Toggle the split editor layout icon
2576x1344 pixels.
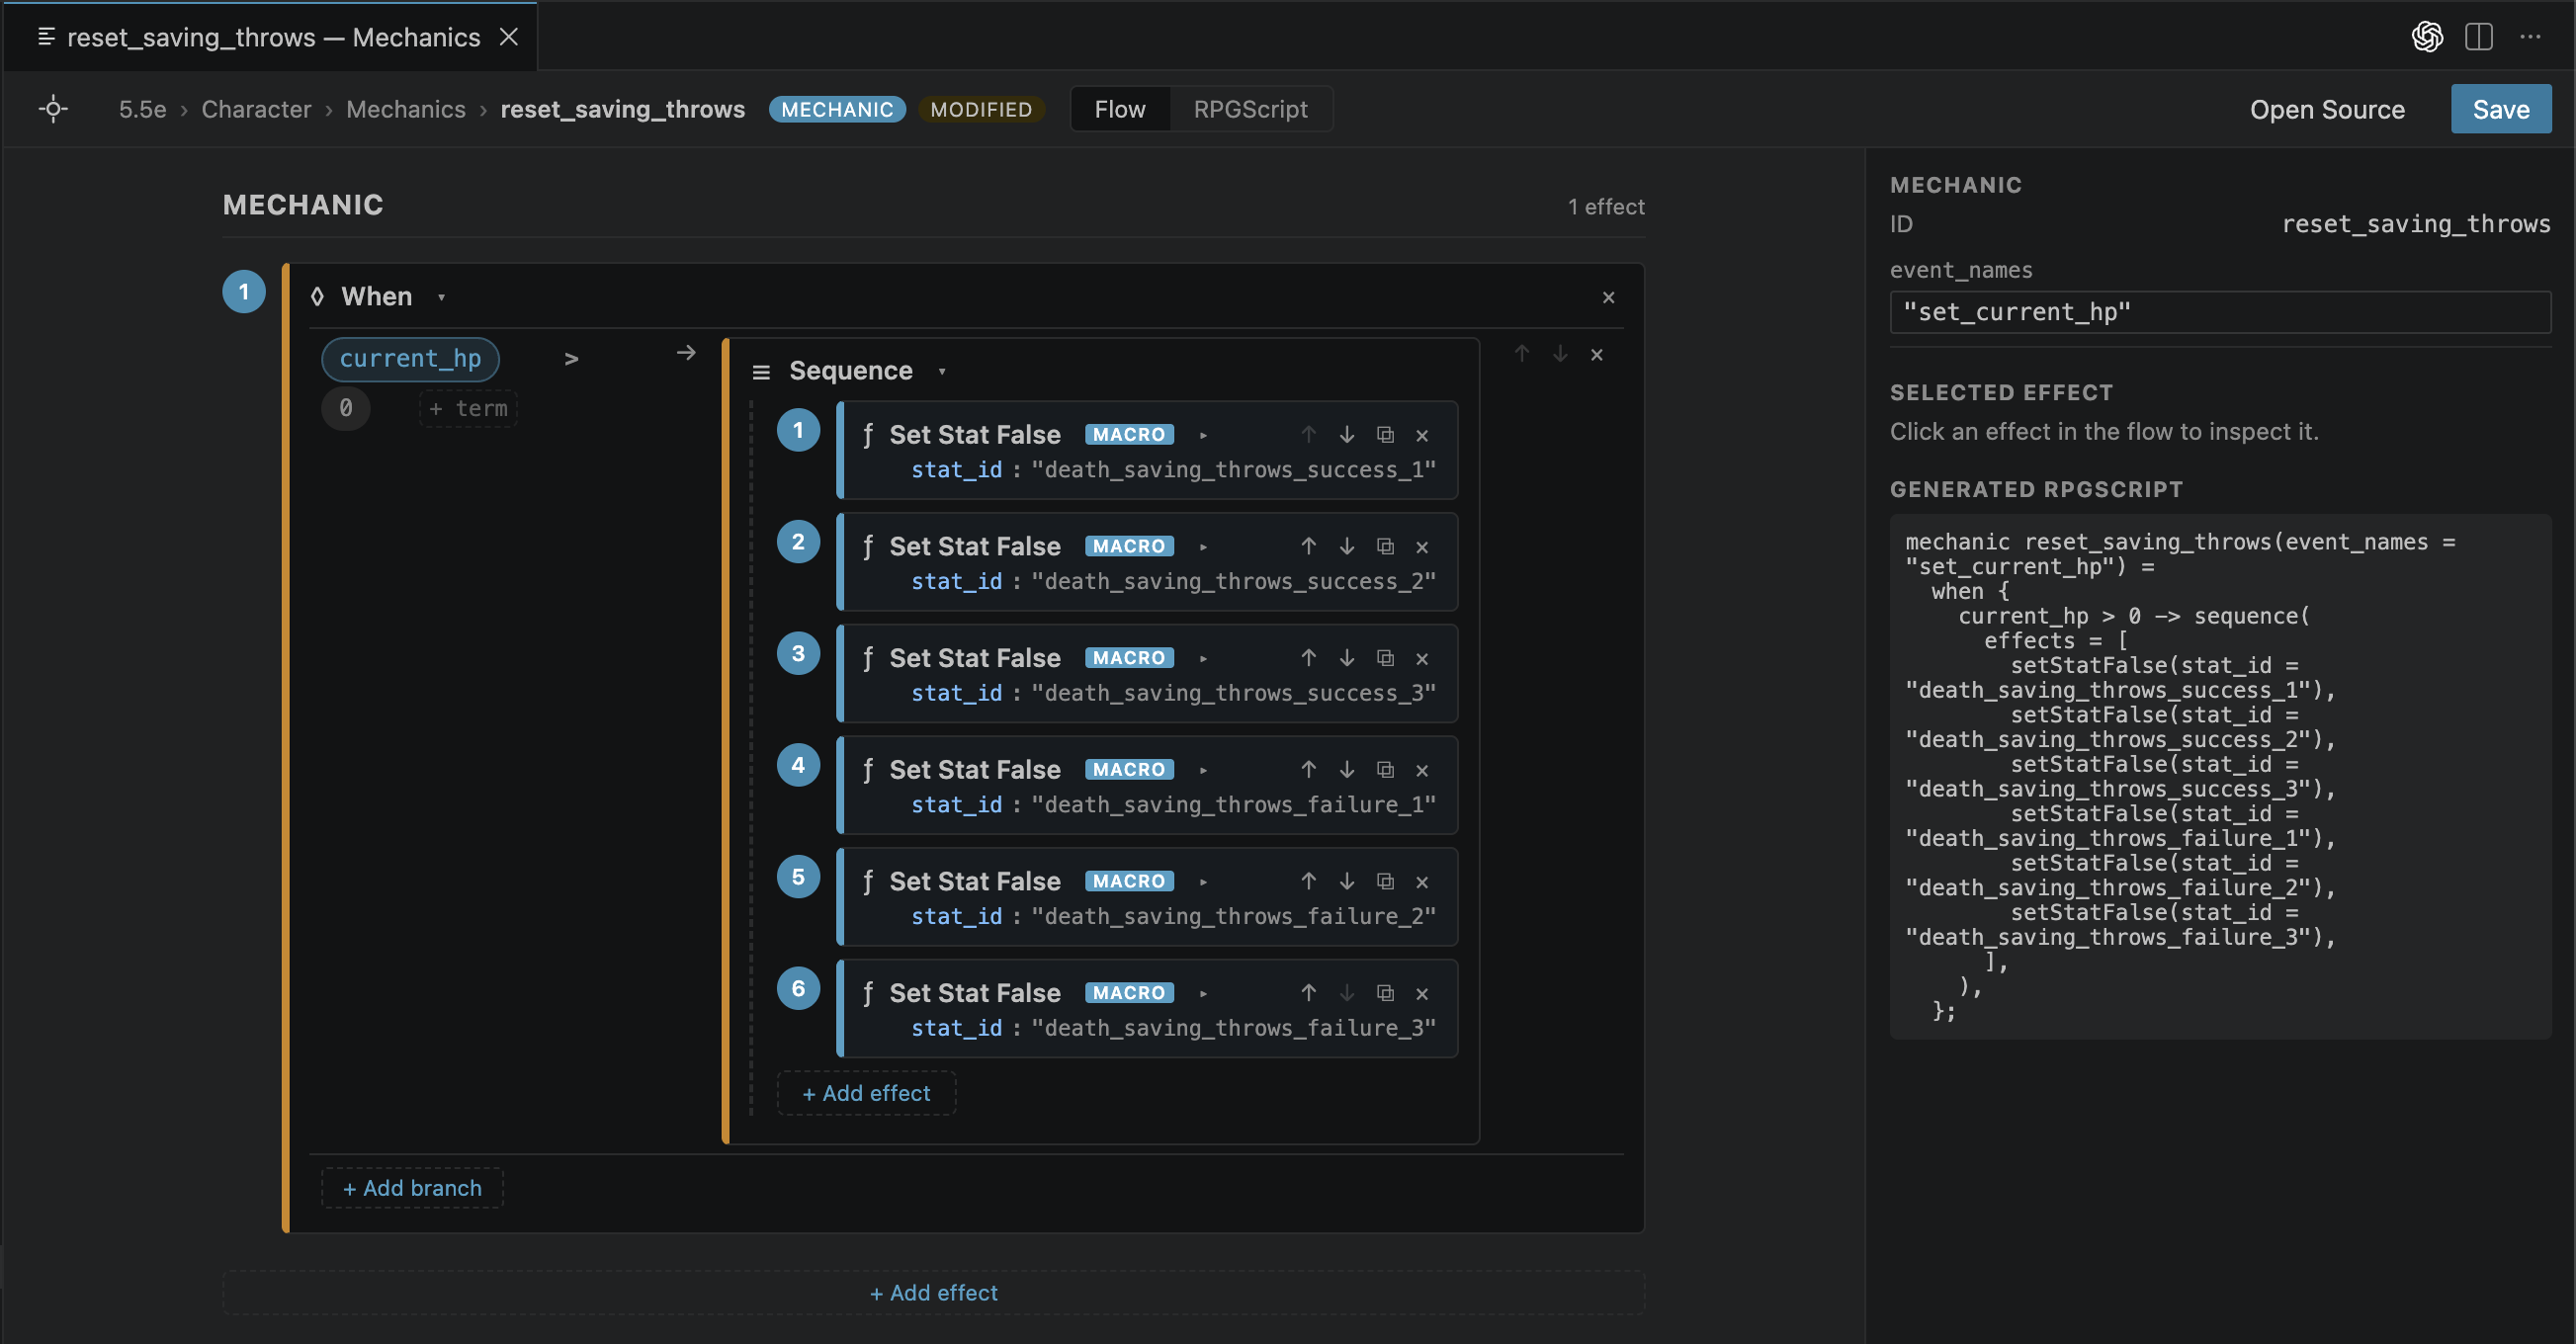click(x=2479, y=37)
